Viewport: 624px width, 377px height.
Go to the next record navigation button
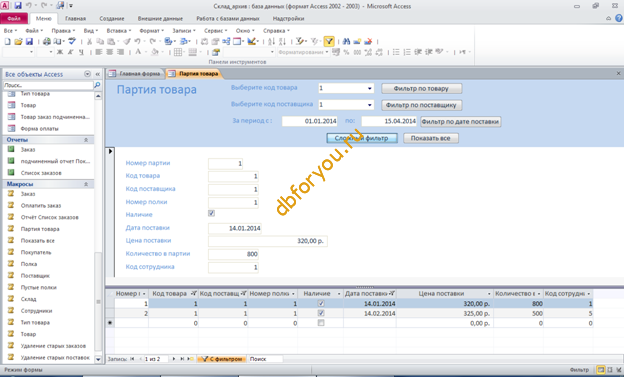(x=174, y=359)
